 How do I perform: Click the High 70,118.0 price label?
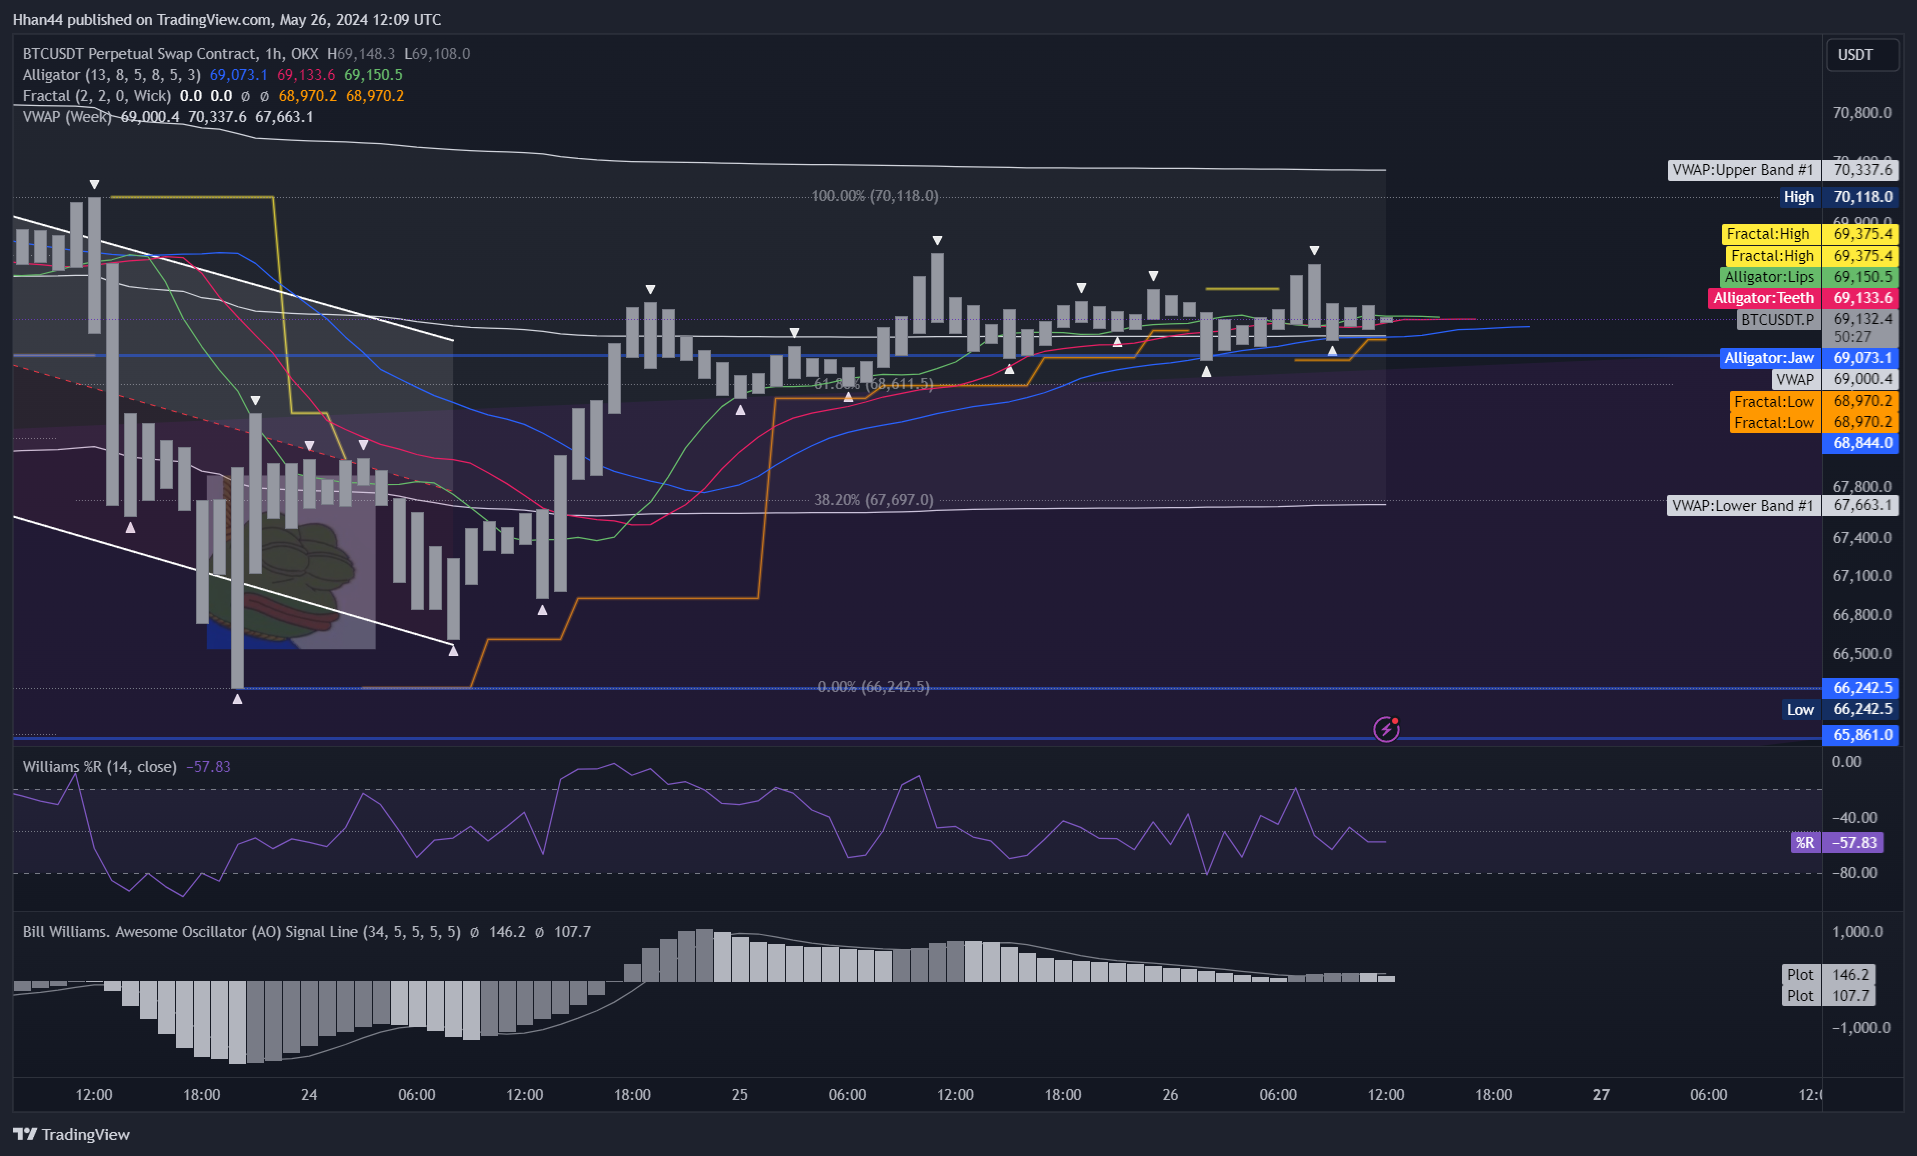point(1838,197)
